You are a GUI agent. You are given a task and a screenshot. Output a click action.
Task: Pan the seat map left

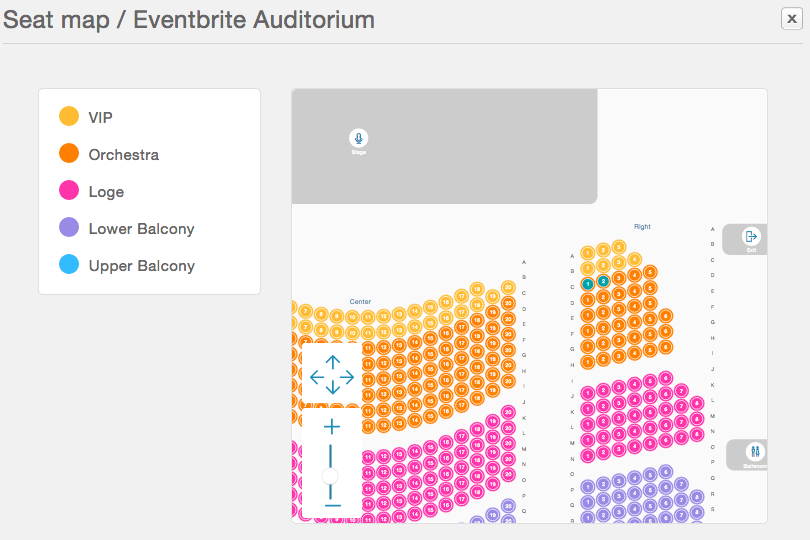[317, 377]
